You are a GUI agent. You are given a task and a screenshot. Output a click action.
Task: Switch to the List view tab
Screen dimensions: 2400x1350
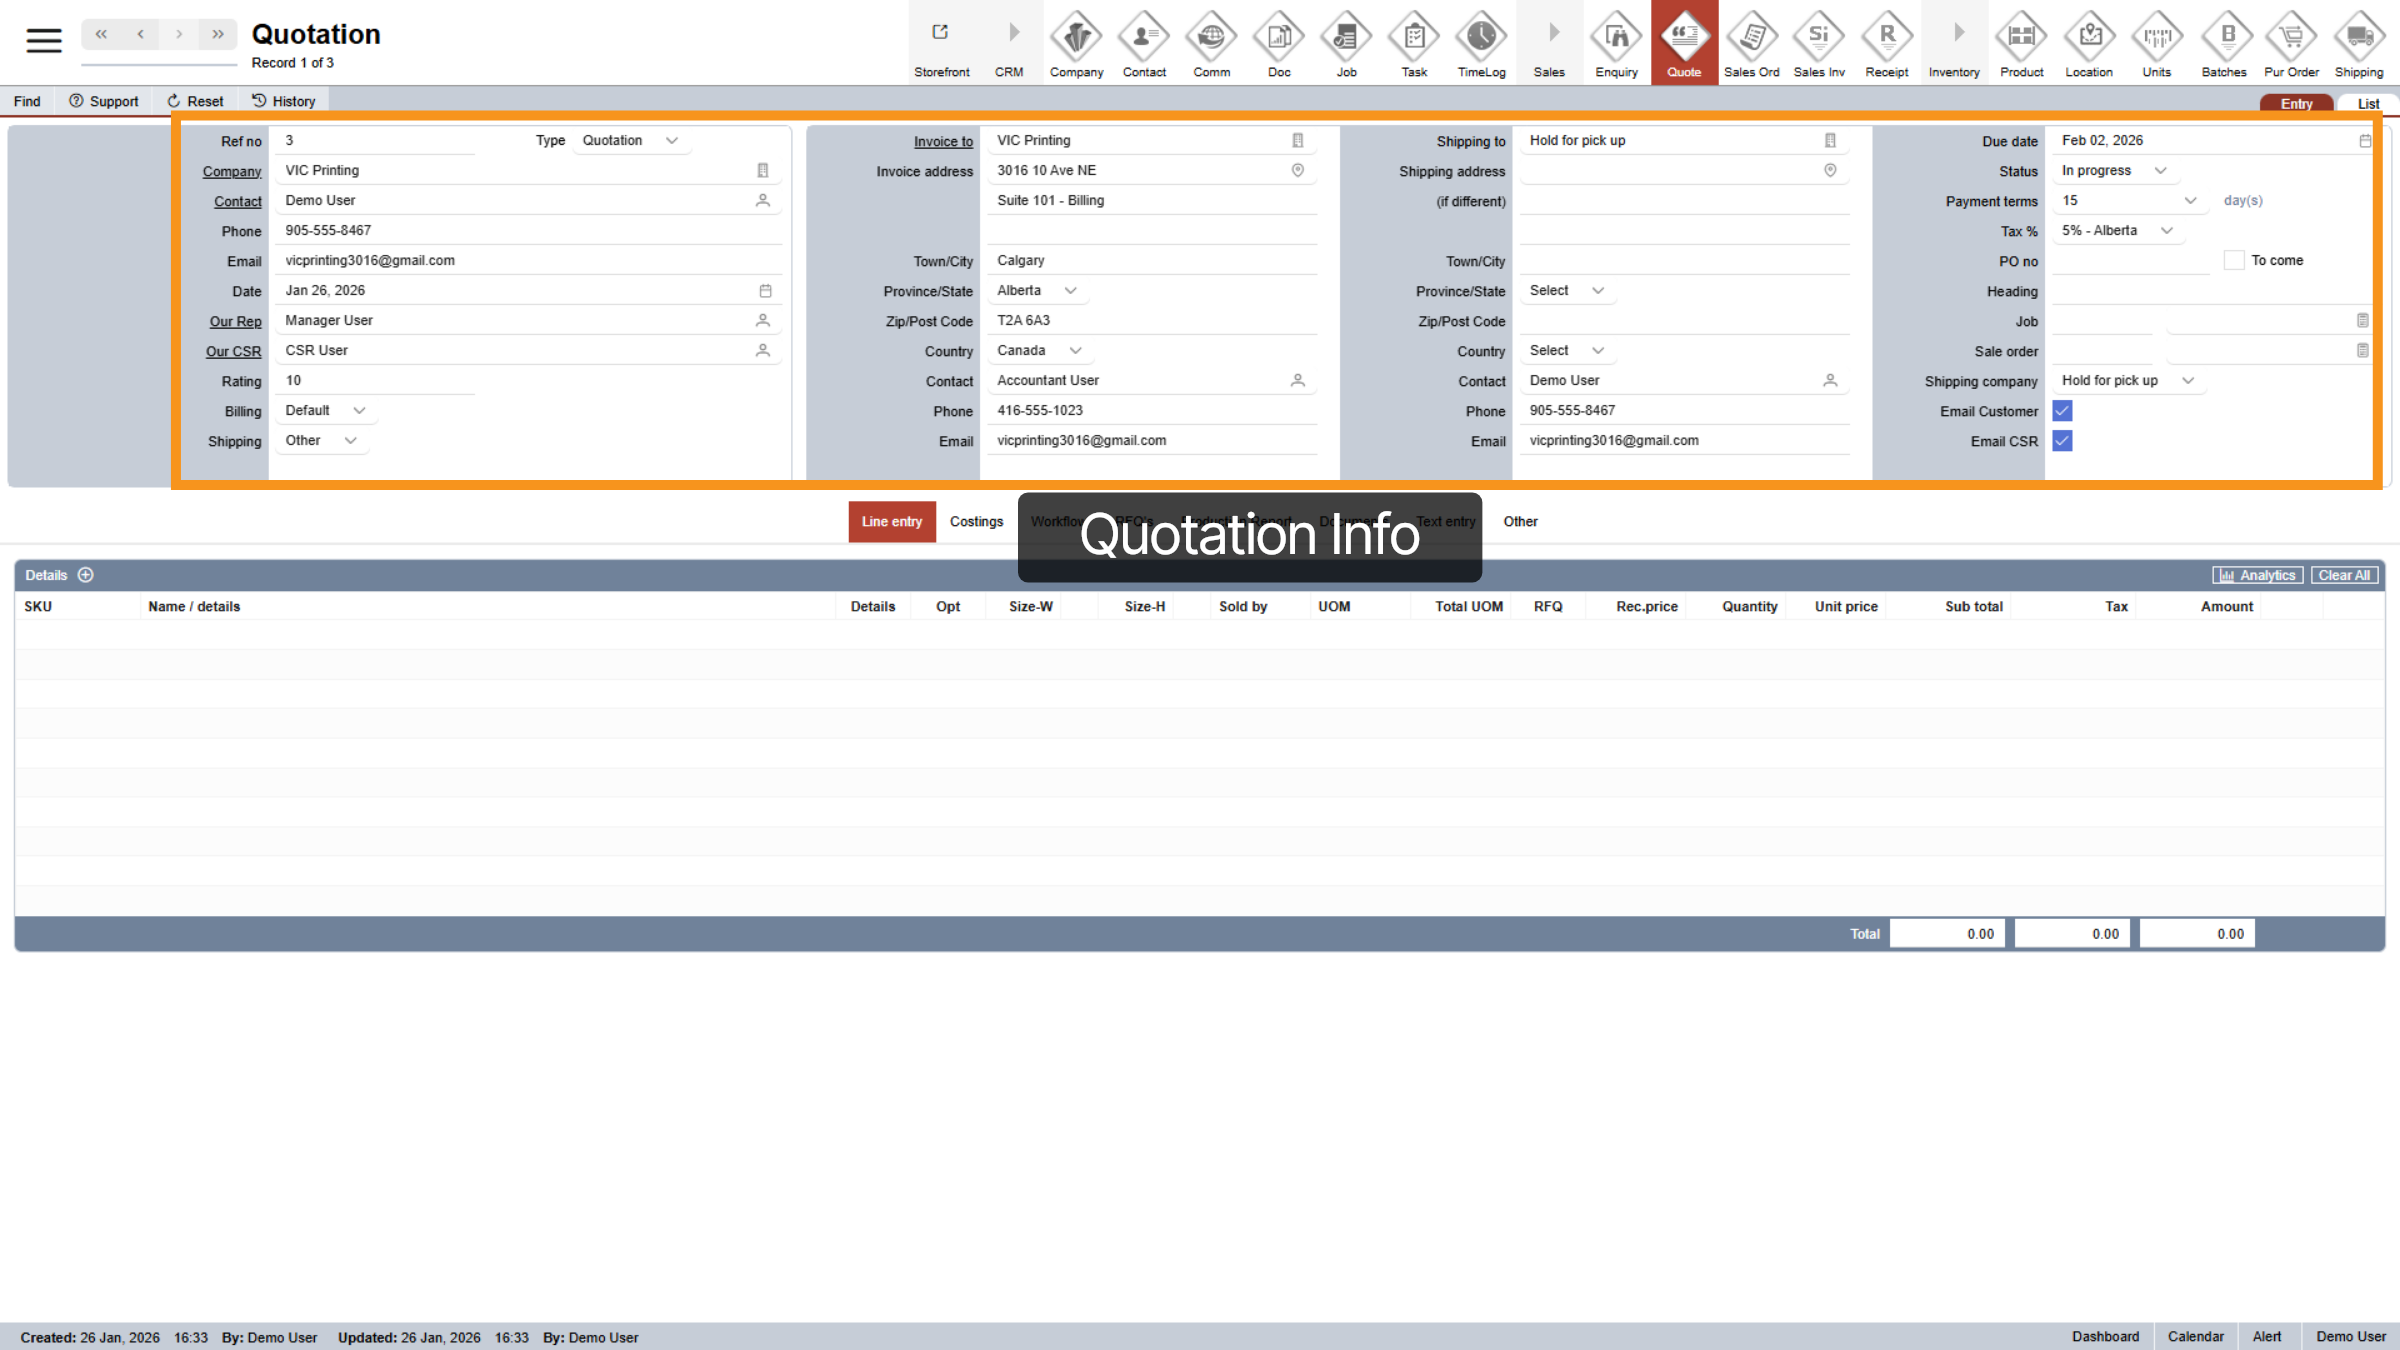click(2367, 104)
